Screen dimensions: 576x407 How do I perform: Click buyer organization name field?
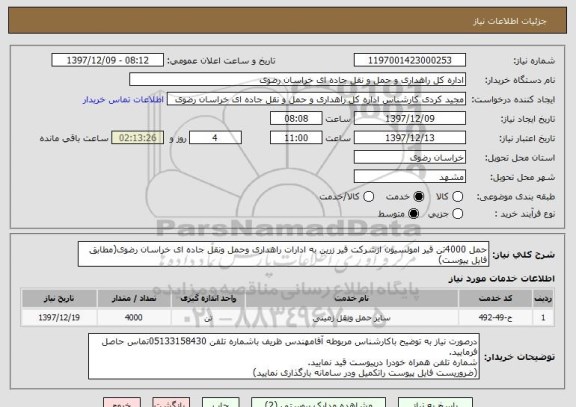[298, 80]
